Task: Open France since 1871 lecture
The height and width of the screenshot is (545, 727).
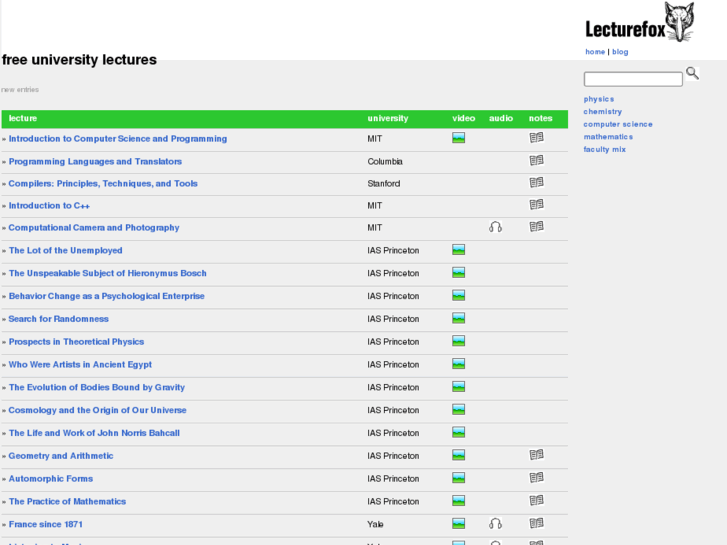Action: pos(45,524)
